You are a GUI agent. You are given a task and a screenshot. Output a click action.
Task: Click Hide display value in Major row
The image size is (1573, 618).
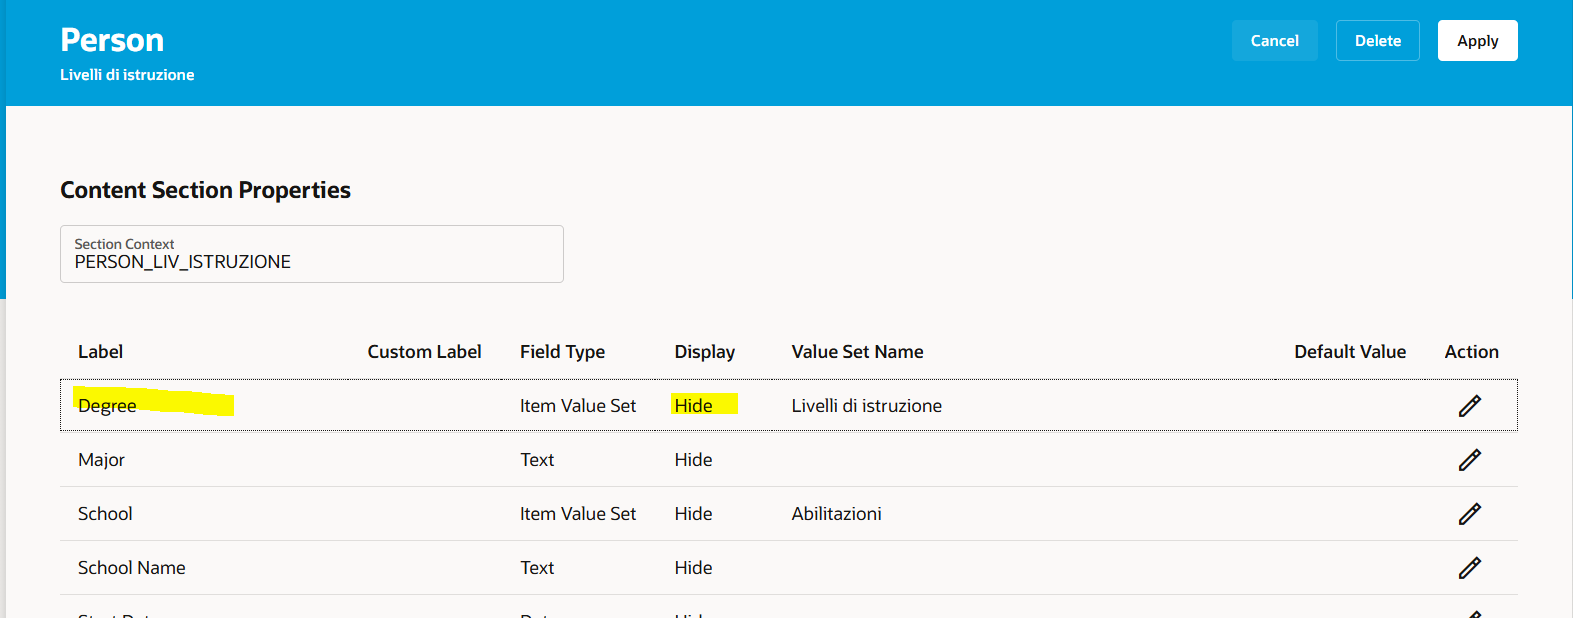693,460
